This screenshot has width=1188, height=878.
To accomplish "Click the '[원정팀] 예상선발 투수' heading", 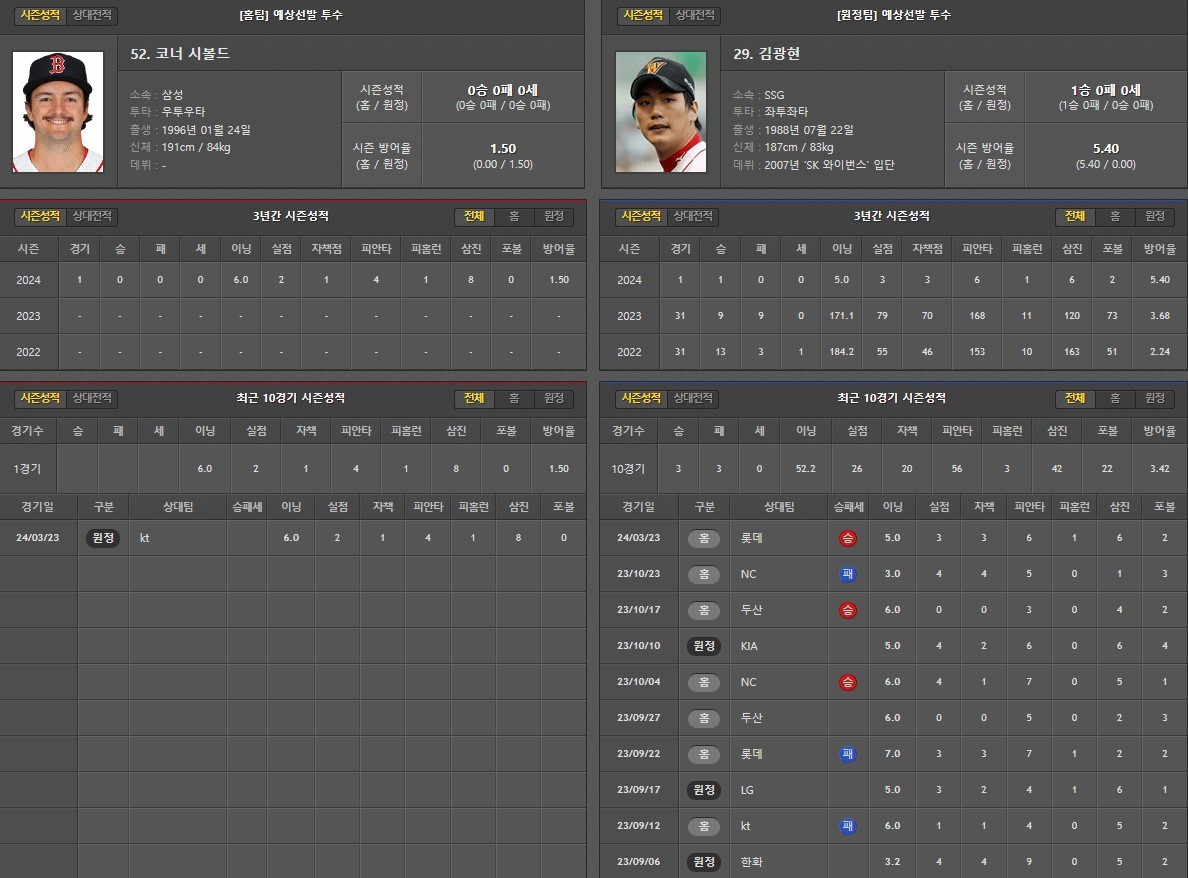I will (x=893, y=15).
